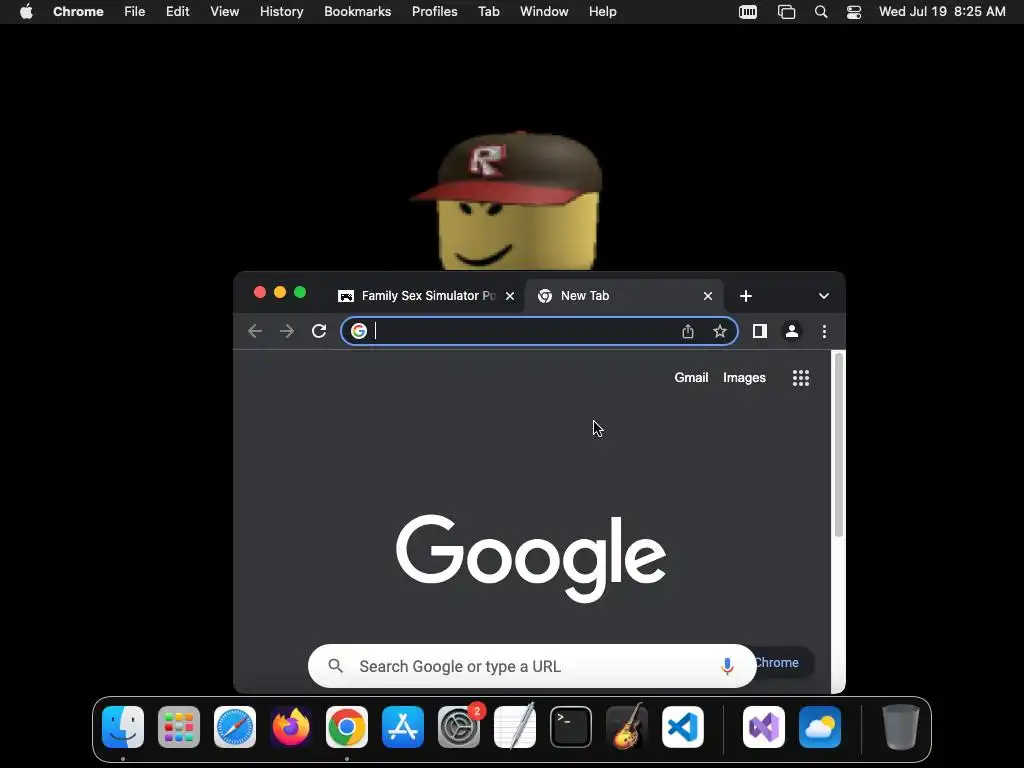1024x768 pixels.
Task: Close the New Tab tab
Action: coord(708,296)
